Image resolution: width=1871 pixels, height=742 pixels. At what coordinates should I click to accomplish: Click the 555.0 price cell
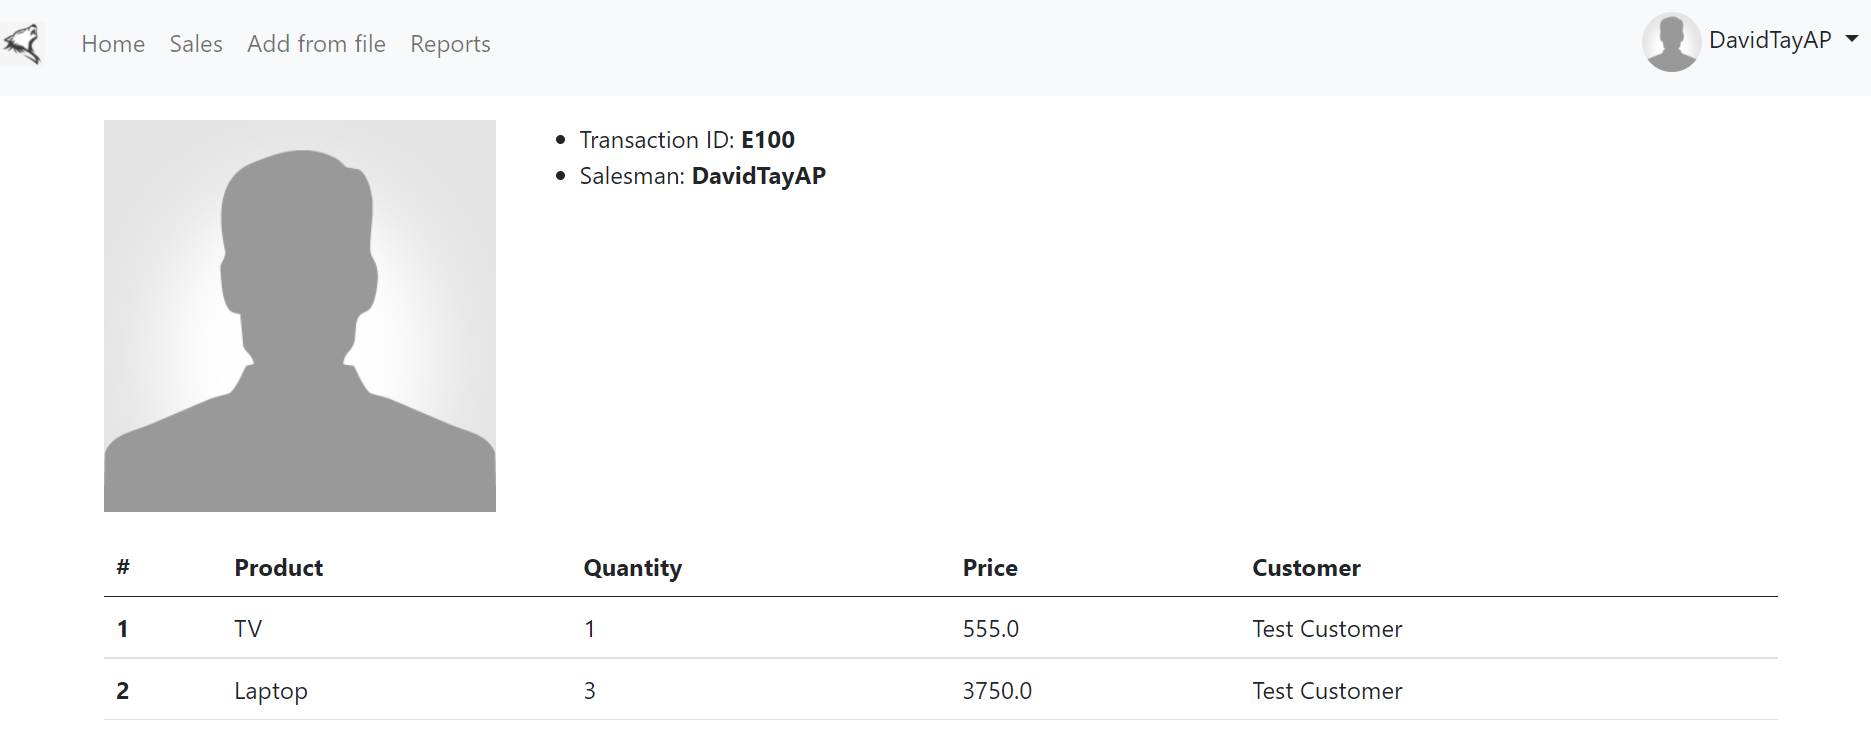(990, 629)
